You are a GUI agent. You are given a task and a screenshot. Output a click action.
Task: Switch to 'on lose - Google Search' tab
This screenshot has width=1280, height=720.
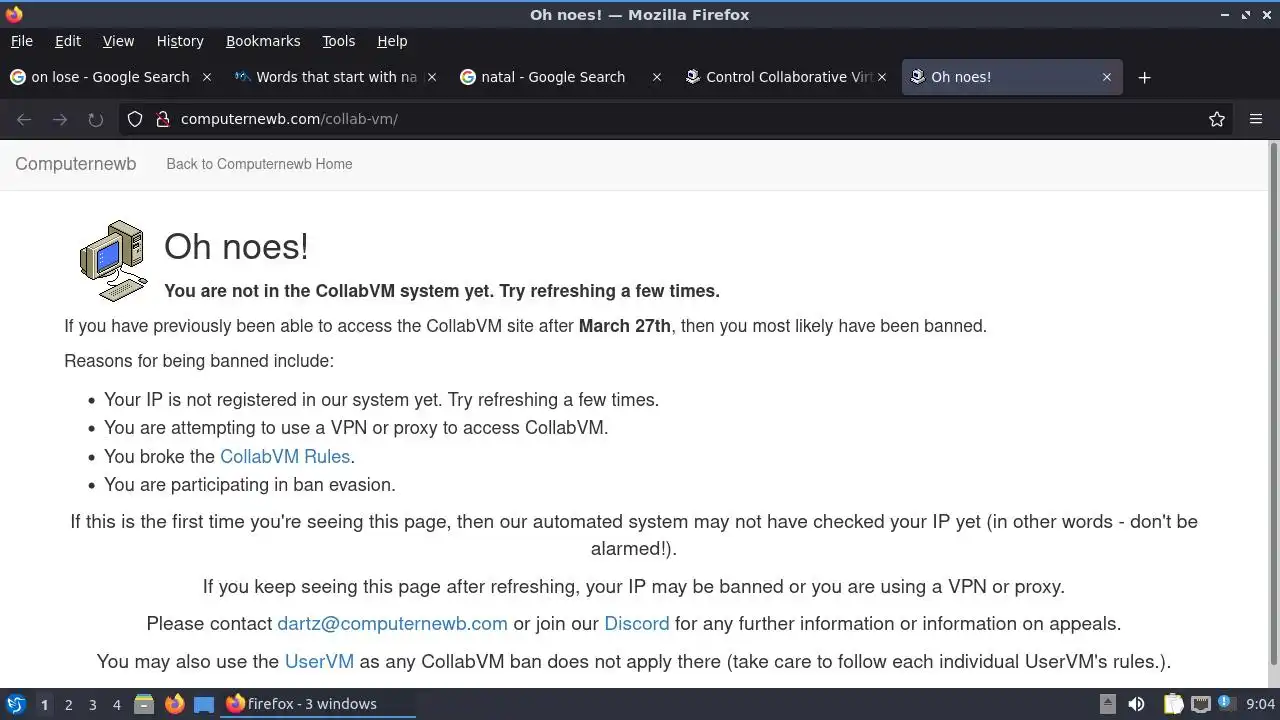click(x=110, y=77)
